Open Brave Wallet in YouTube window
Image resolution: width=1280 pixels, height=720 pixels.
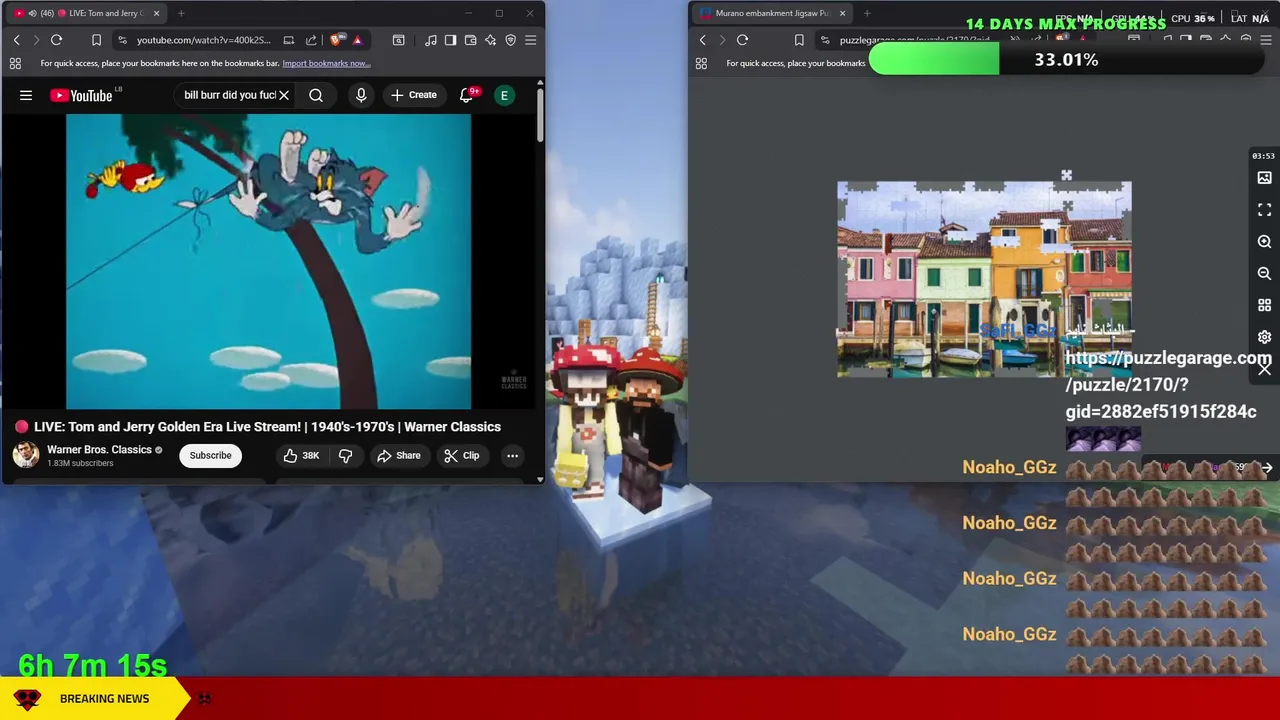click(470, 40)
